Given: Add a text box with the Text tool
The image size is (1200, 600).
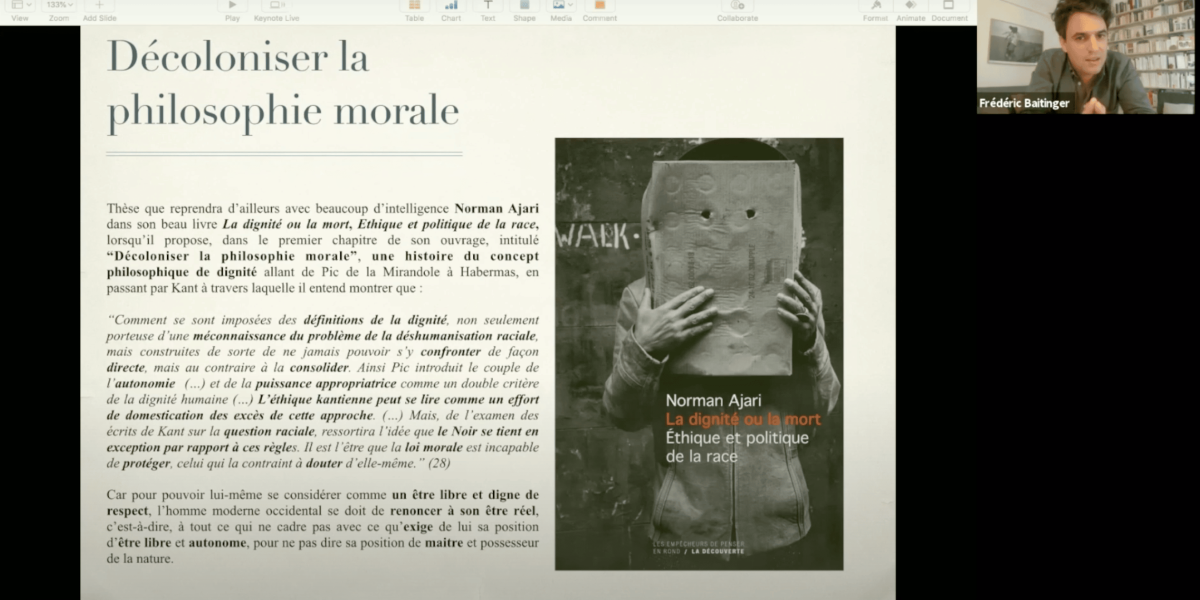Looking at the screenshot, I should pyautogui.click(x=487, y=6).
